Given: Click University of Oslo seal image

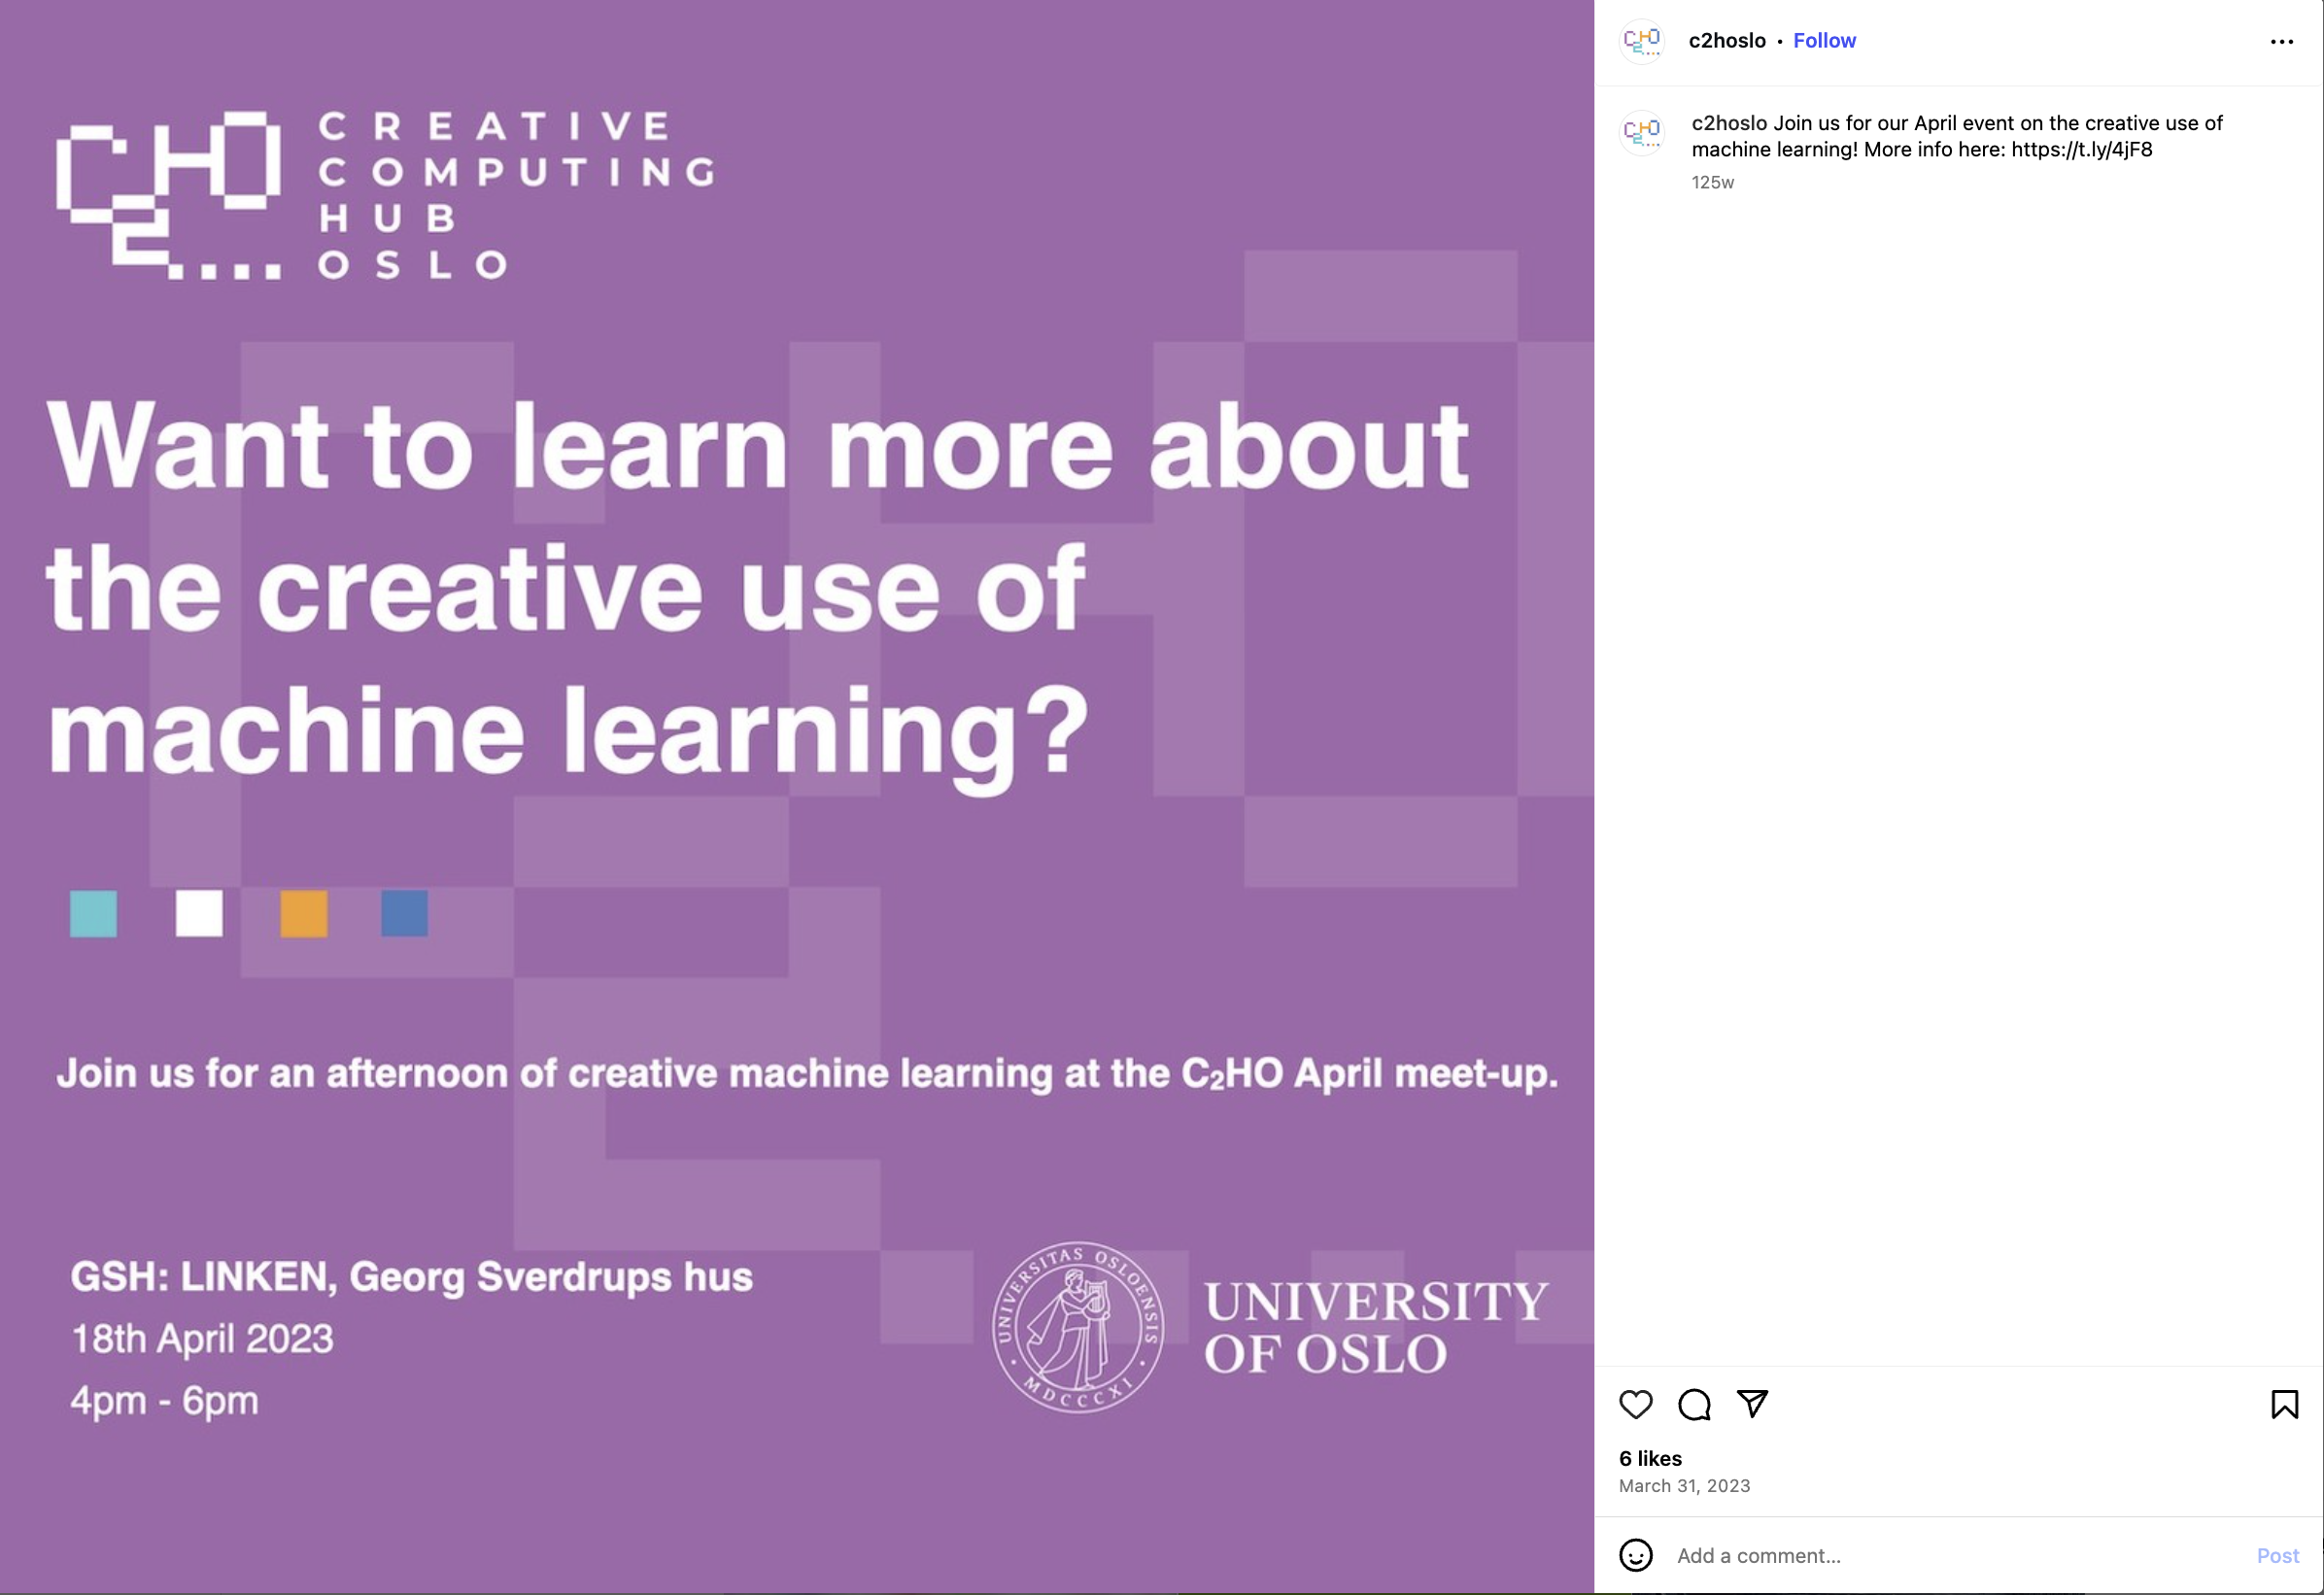Looking at the screenshot, I should click(1077, 1327).
